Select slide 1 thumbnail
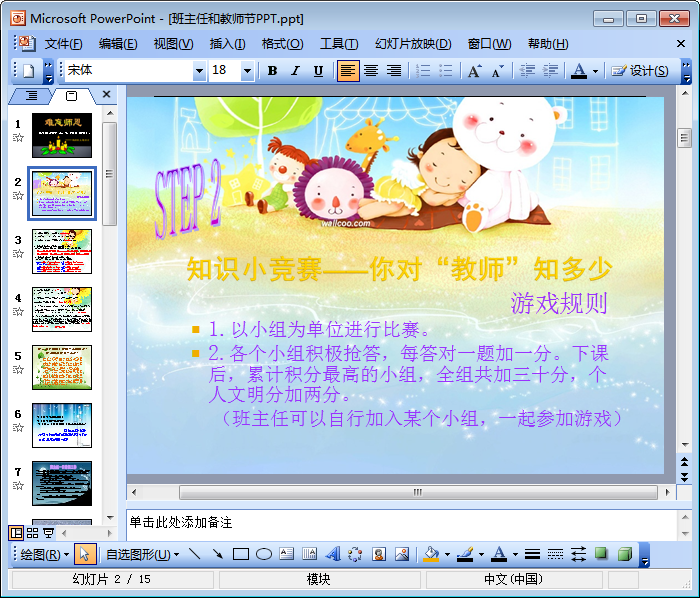Screen dimensions: 700x598 pyautogui.click(x=62, y=135)
